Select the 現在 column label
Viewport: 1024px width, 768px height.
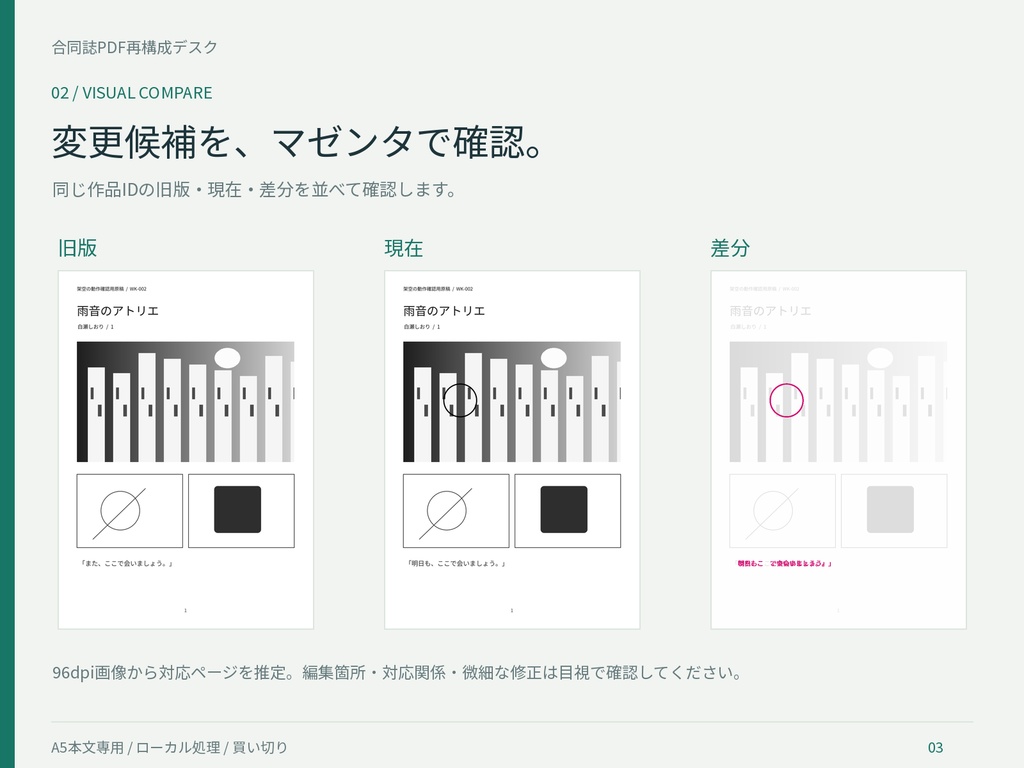point(404,248)
